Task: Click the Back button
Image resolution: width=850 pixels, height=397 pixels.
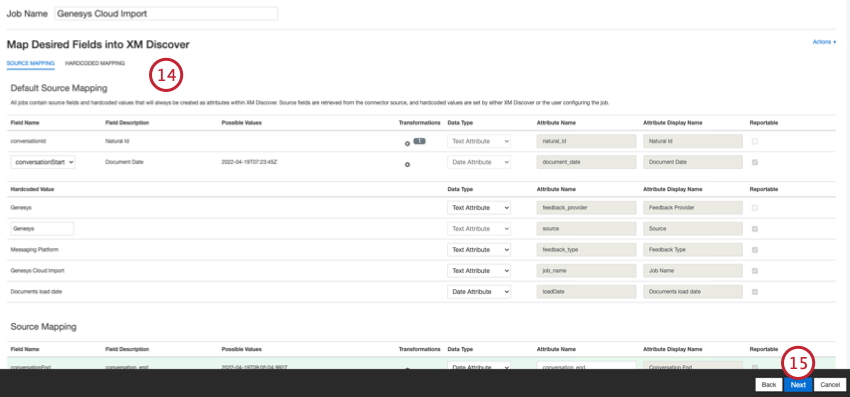Action: coord(769,385)
